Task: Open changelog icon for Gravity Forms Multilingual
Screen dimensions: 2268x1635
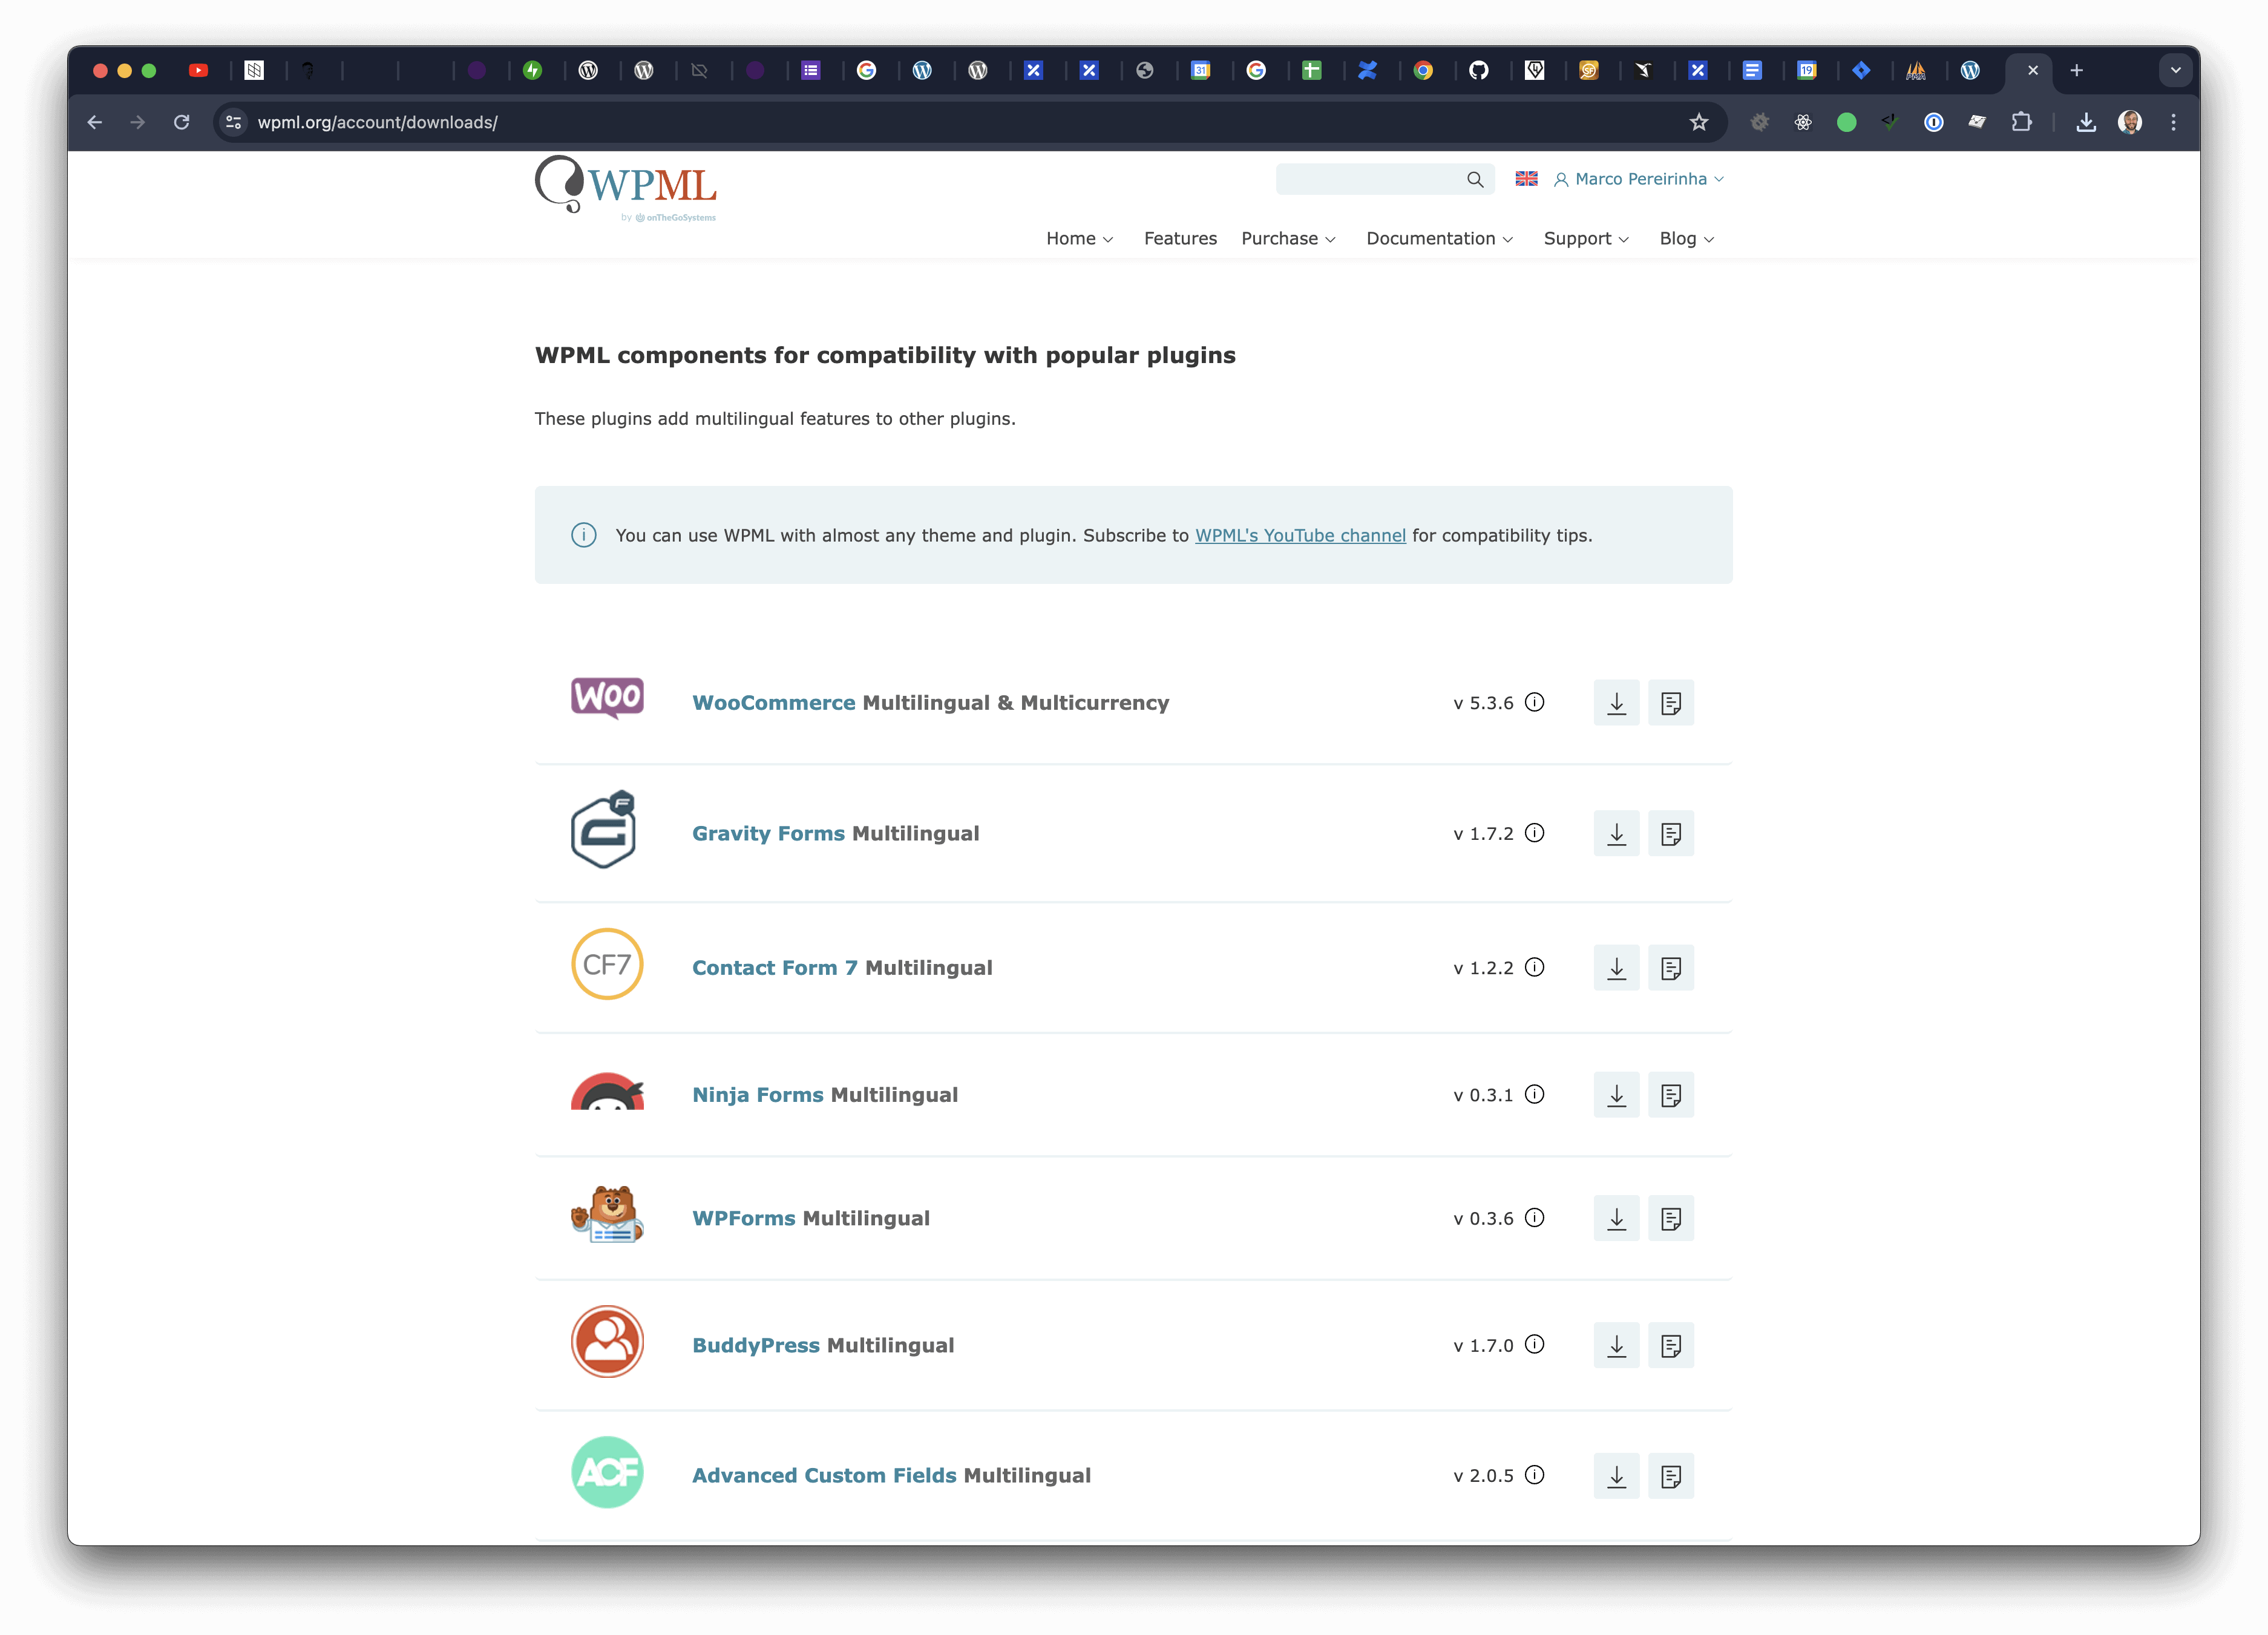Action: tap(1670, 834)
